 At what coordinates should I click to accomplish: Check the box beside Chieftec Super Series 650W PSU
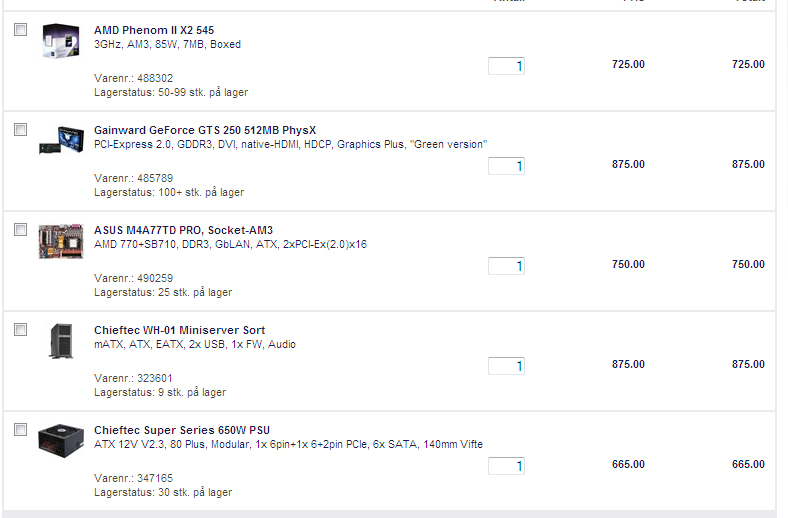21,430
